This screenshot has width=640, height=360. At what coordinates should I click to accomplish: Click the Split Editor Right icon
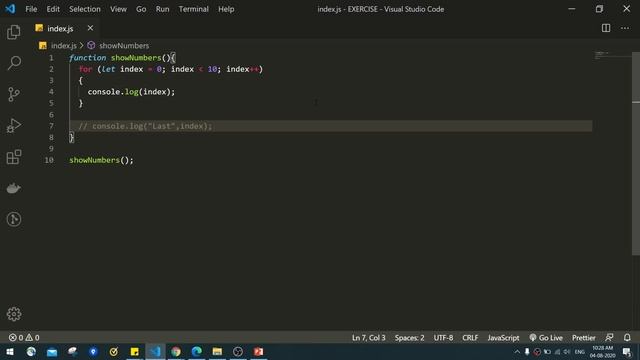pos(606,28)
